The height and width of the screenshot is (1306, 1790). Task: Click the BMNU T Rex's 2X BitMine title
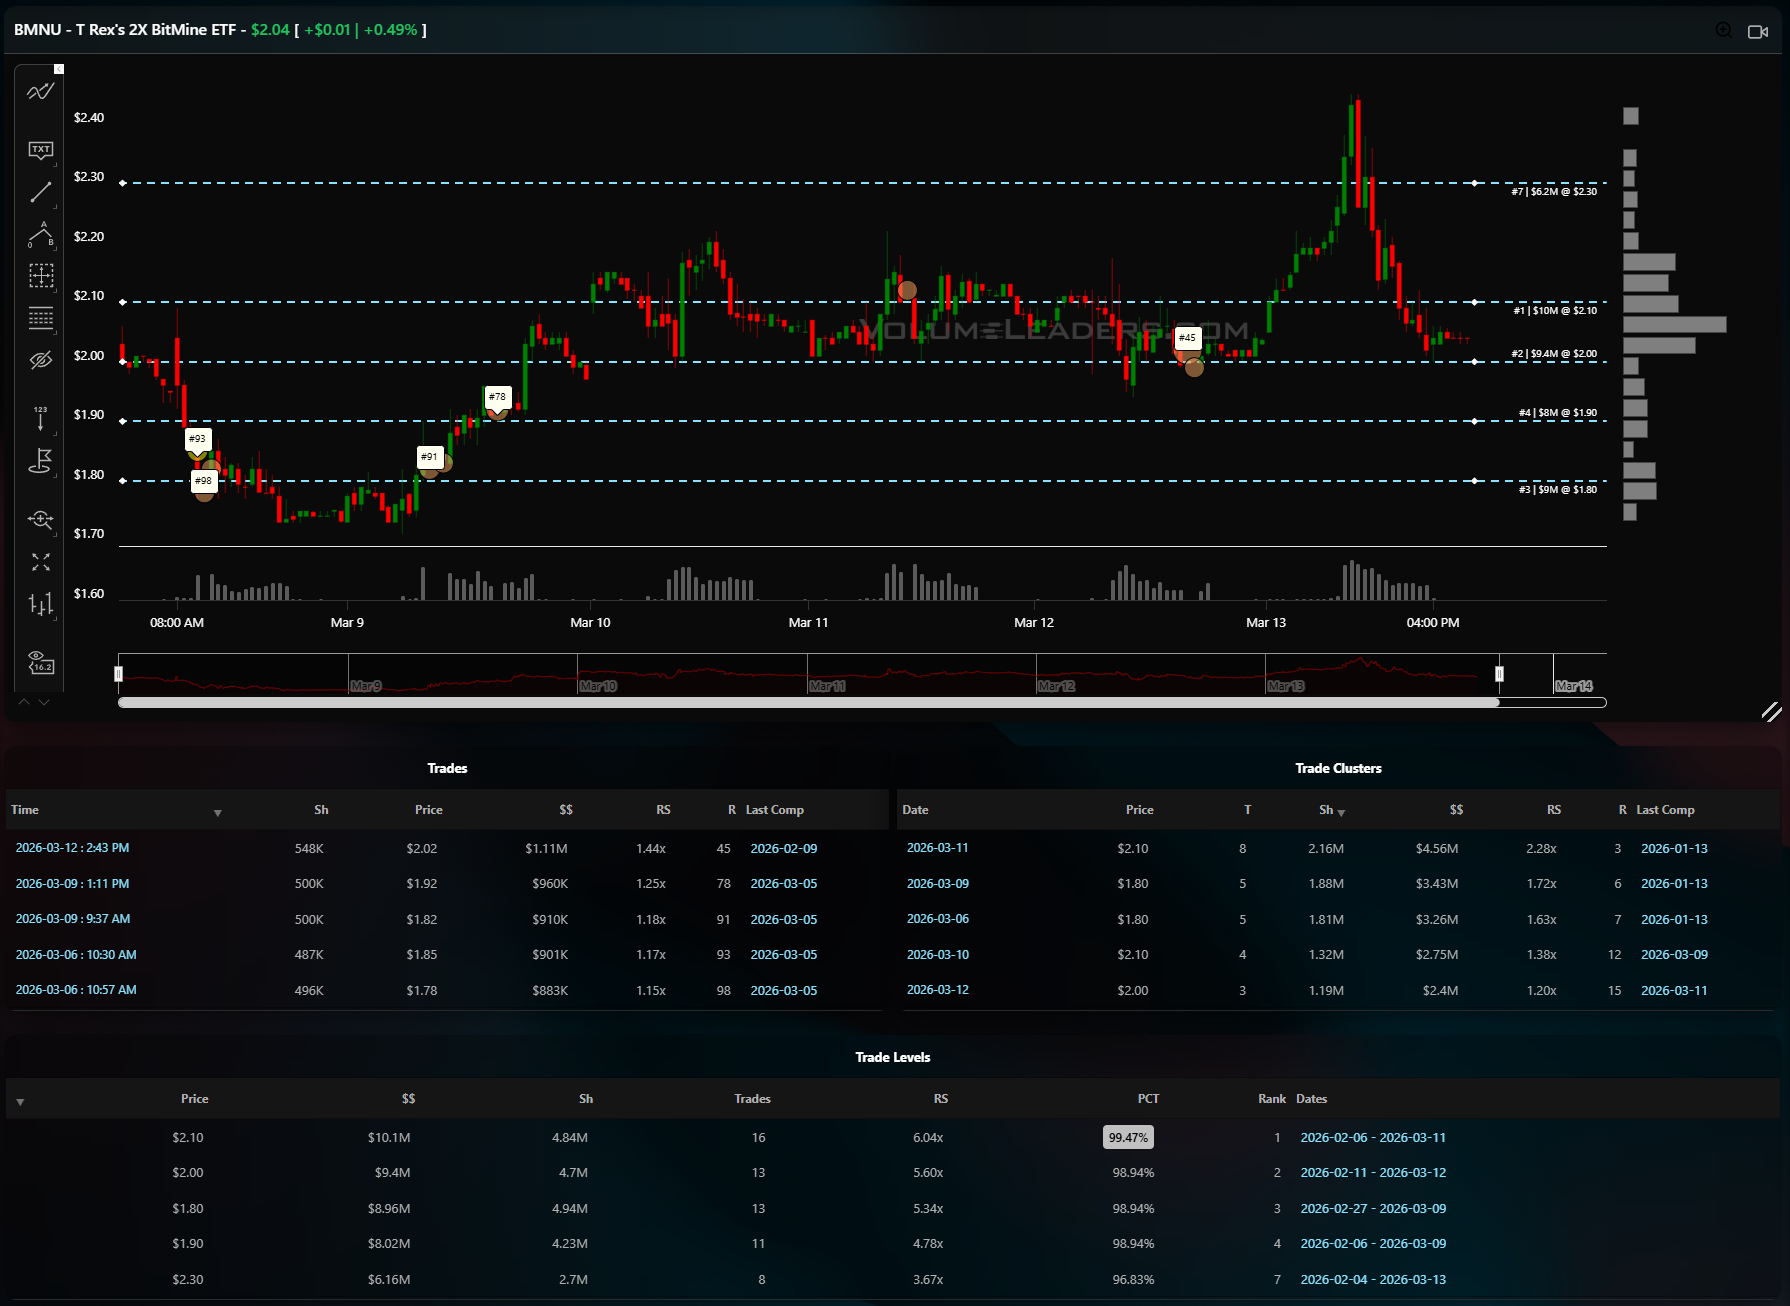125,30
